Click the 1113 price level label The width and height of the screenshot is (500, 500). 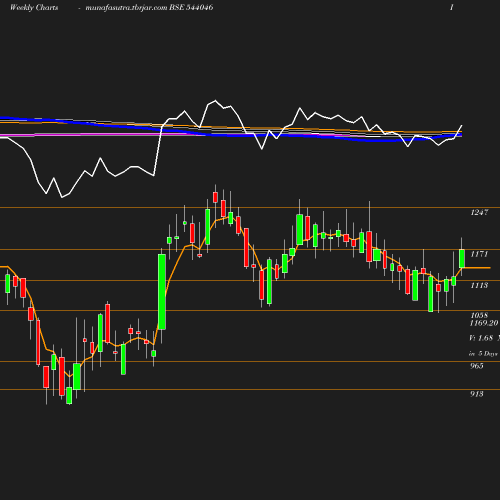[479, 285]
